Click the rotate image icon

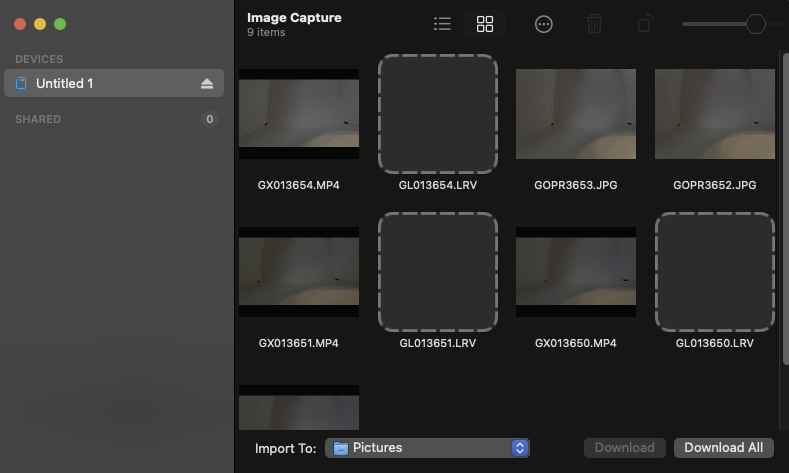pos(645,24)
